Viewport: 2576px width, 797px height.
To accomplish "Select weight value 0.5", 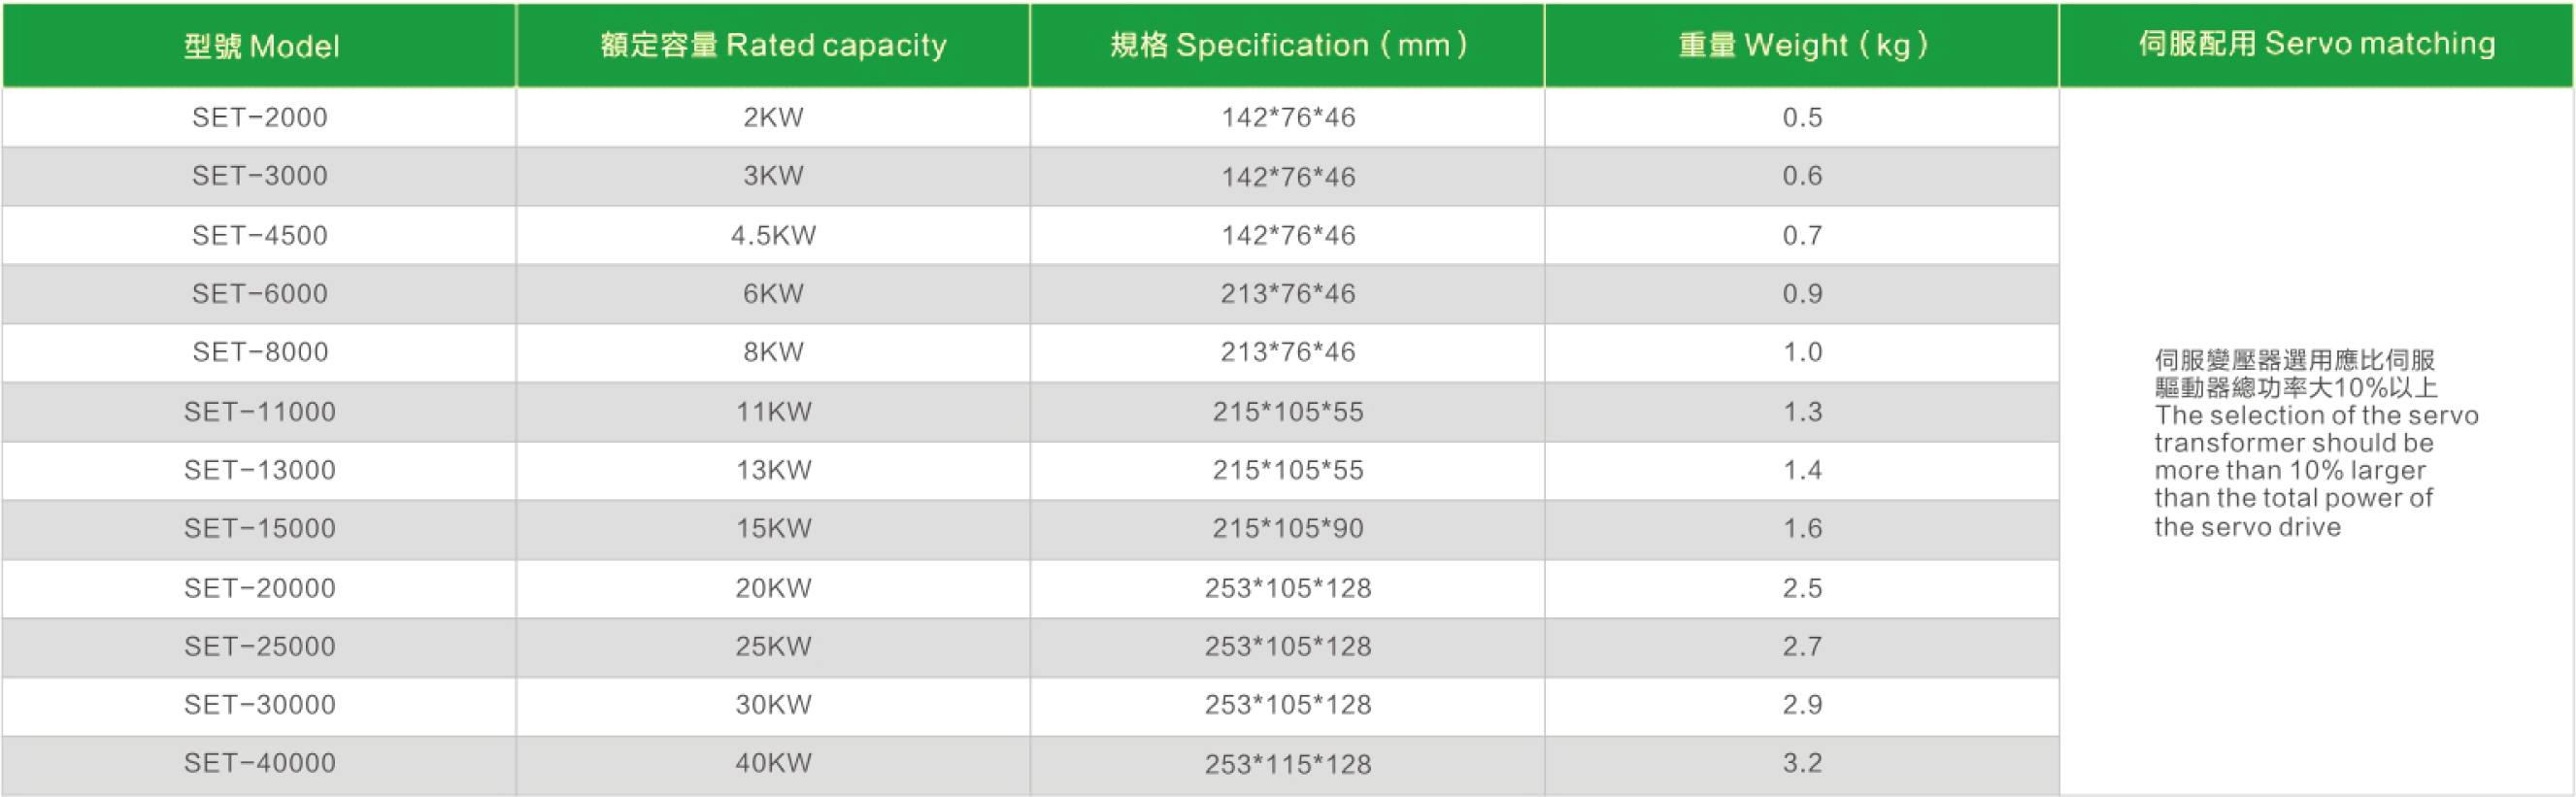I will (1802, 118).
